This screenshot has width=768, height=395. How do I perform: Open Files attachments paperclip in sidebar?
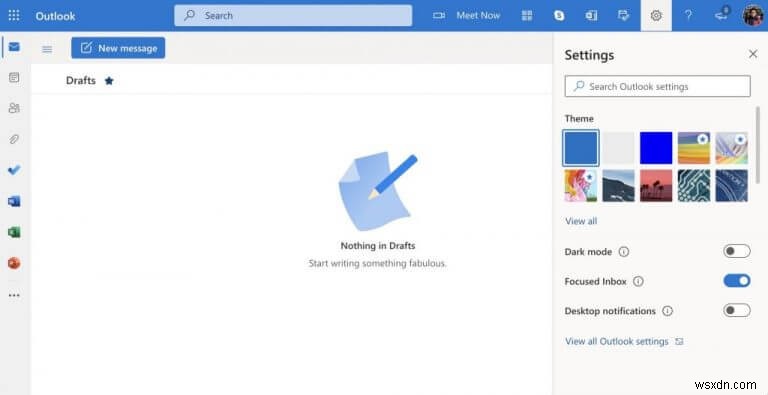(x=14, y=139)
